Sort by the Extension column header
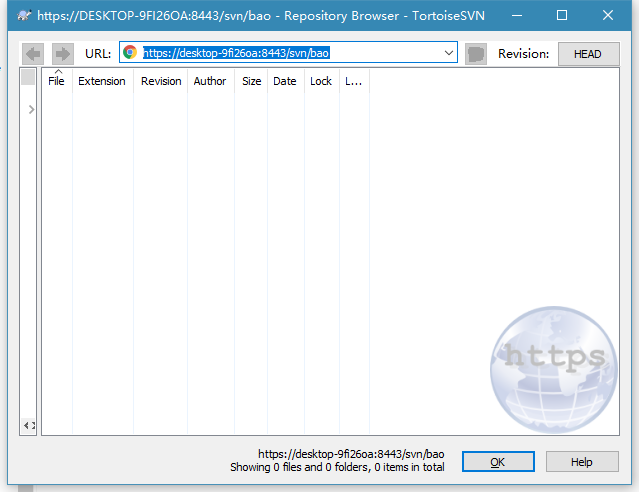The height and width of the screenshot is (492, 639). (x=102, y=81)
